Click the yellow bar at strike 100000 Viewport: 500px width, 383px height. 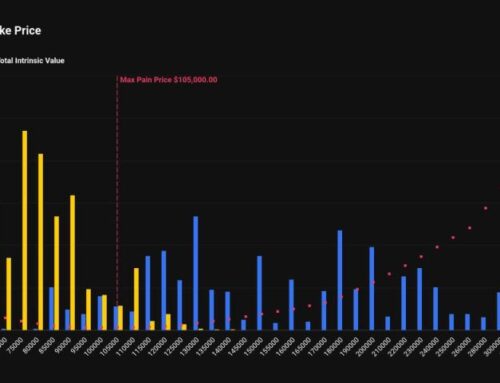[104, 312]
